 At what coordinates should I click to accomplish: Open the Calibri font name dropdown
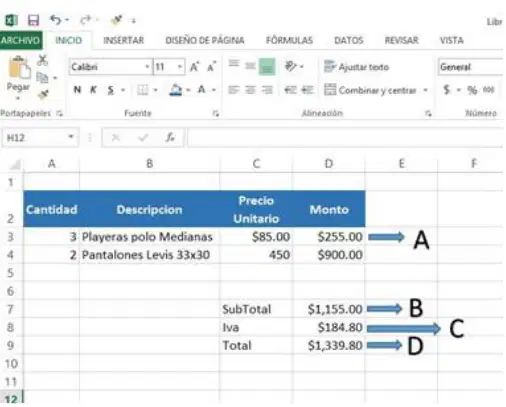pyautogui.click(x=147, y=67)
